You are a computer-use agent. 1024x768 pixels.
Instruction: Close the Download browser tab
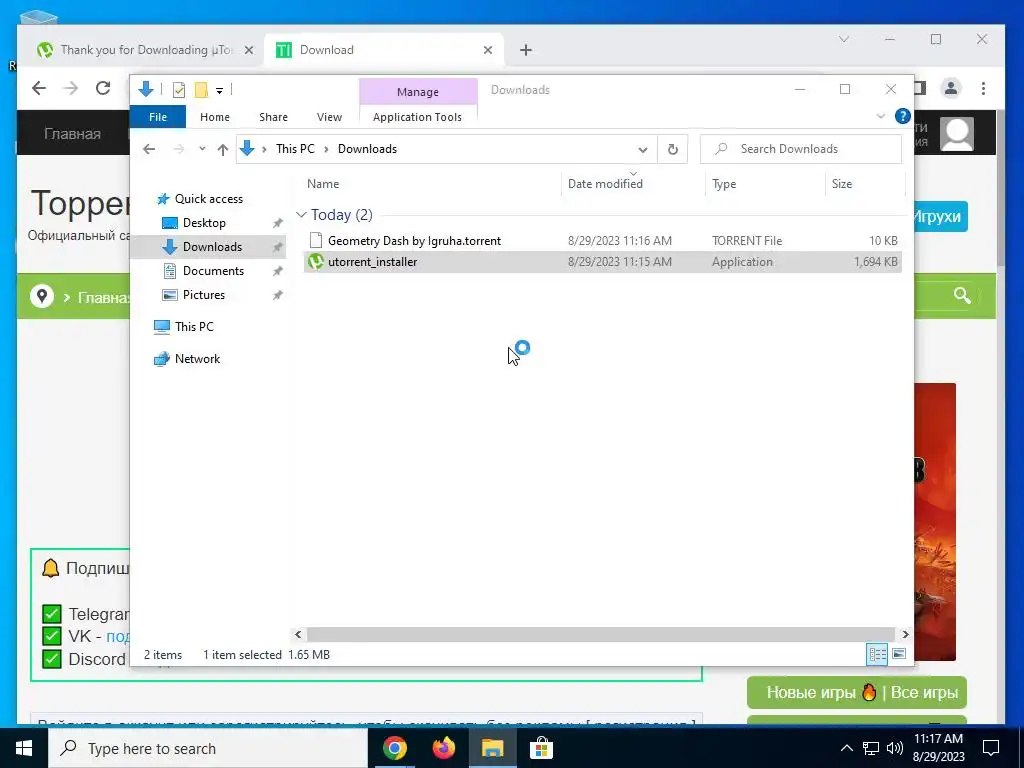[488, 50]
